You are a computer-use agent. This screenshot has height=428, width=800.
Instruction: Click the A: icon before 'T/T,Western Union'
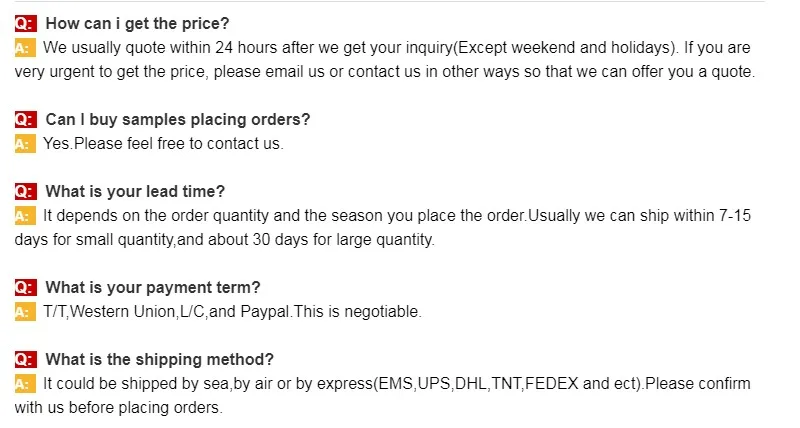25,311
